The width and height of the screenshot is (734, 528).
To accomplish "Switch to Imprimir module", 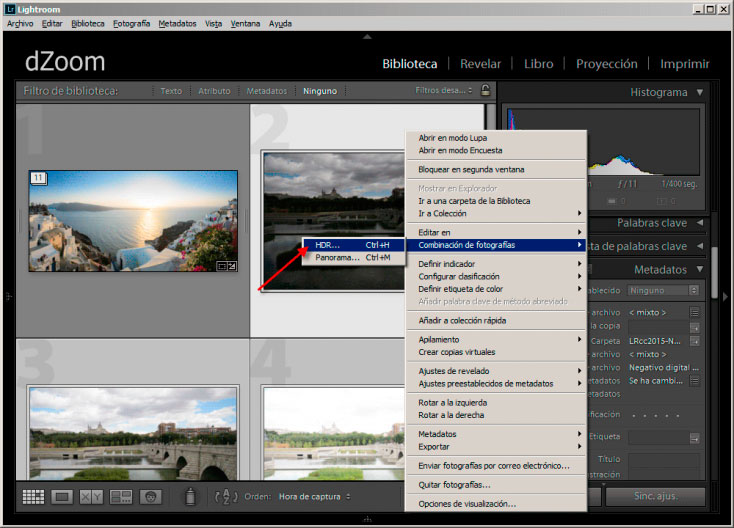I will point(685,64).
